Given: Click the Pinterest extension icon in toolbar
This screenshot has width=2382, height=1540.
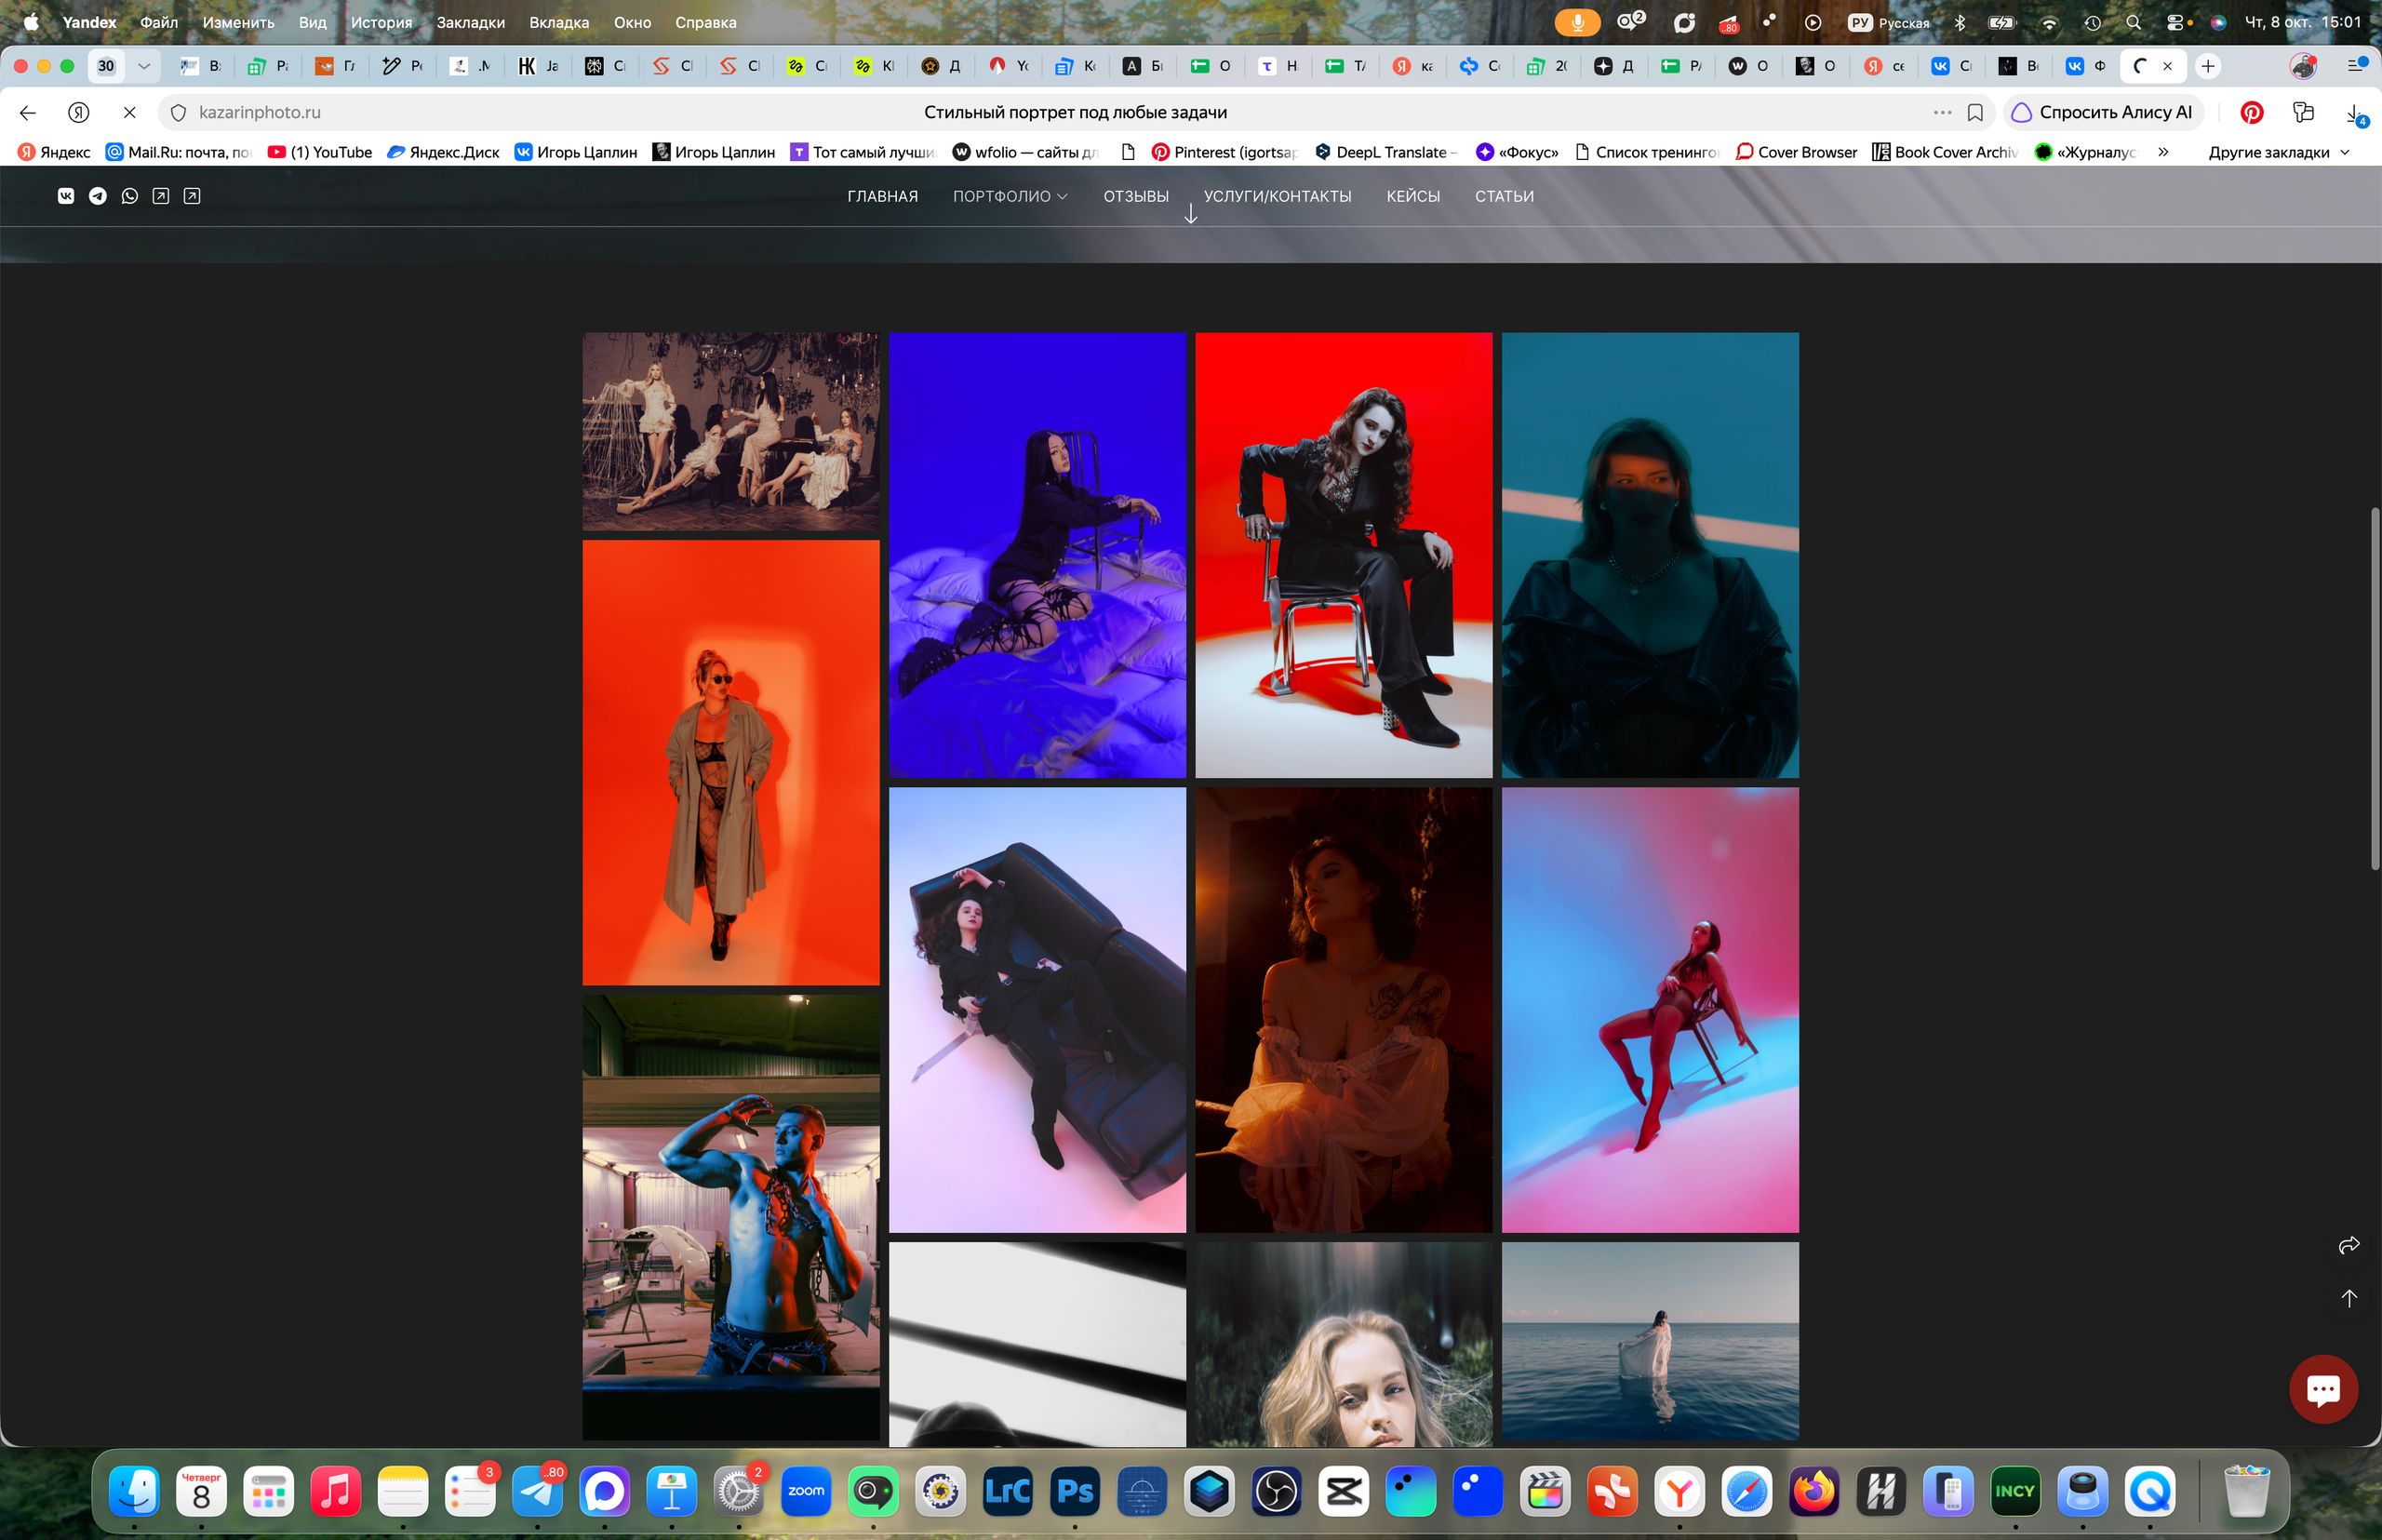Looking at the screenshot, I should (x=2252, y=112).
